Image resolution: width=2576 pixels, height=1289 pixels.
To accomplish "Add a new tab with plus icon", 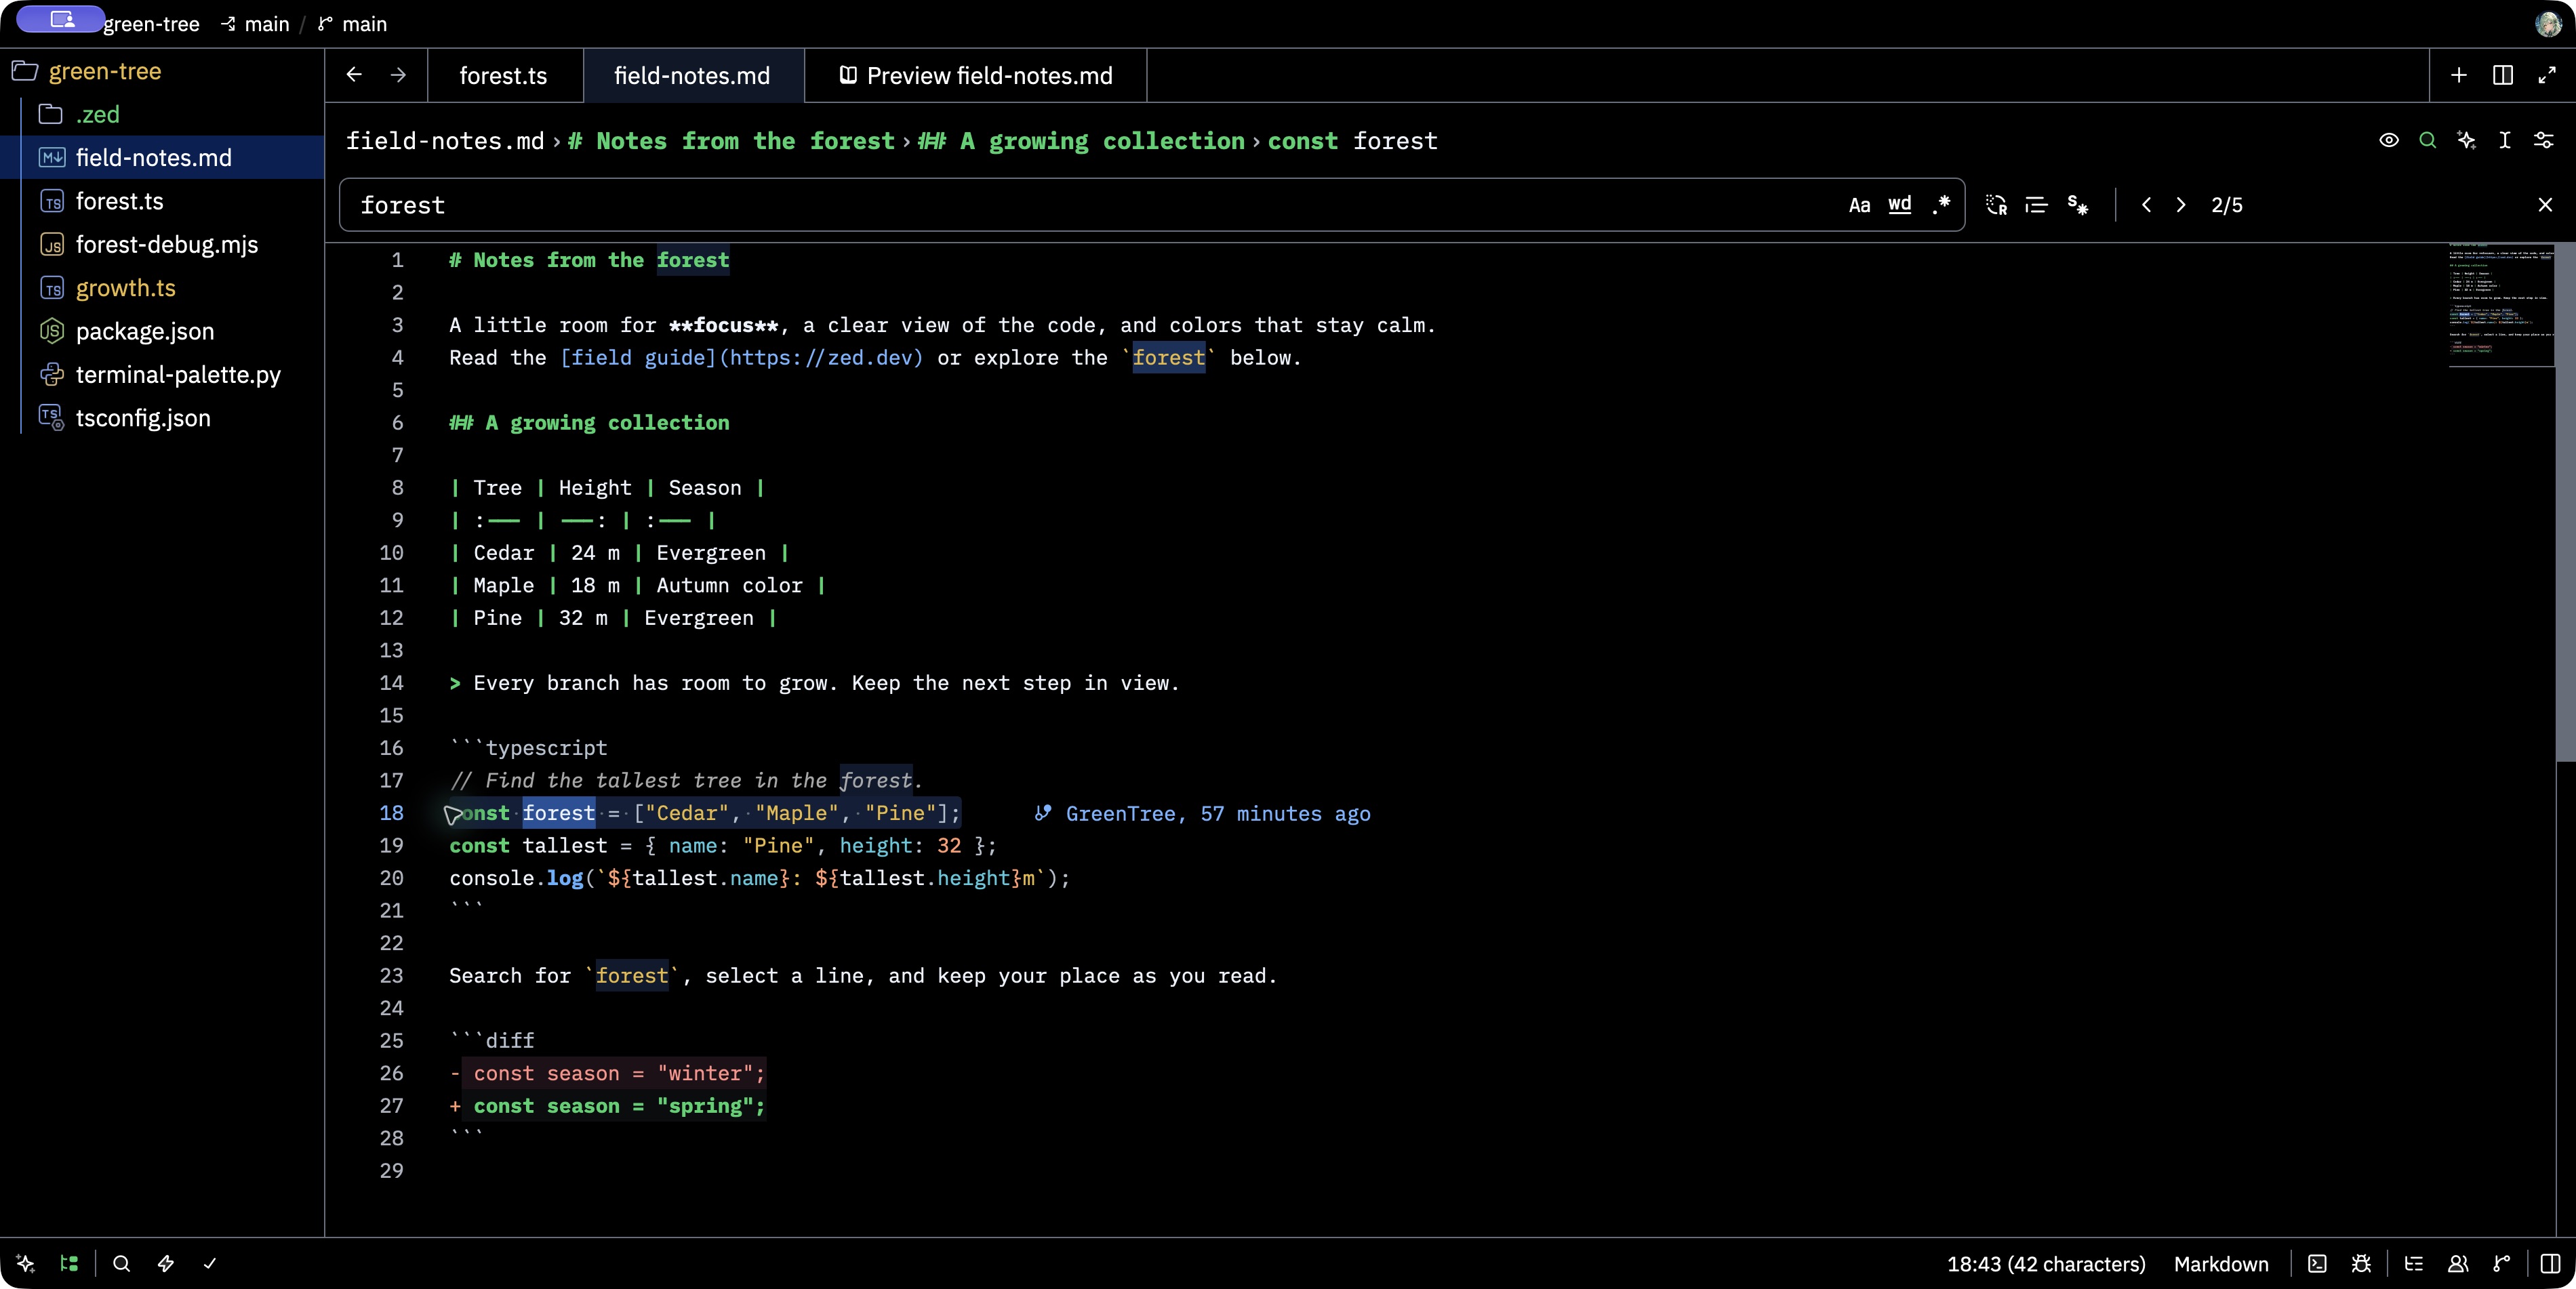I will pos(2459,76).
